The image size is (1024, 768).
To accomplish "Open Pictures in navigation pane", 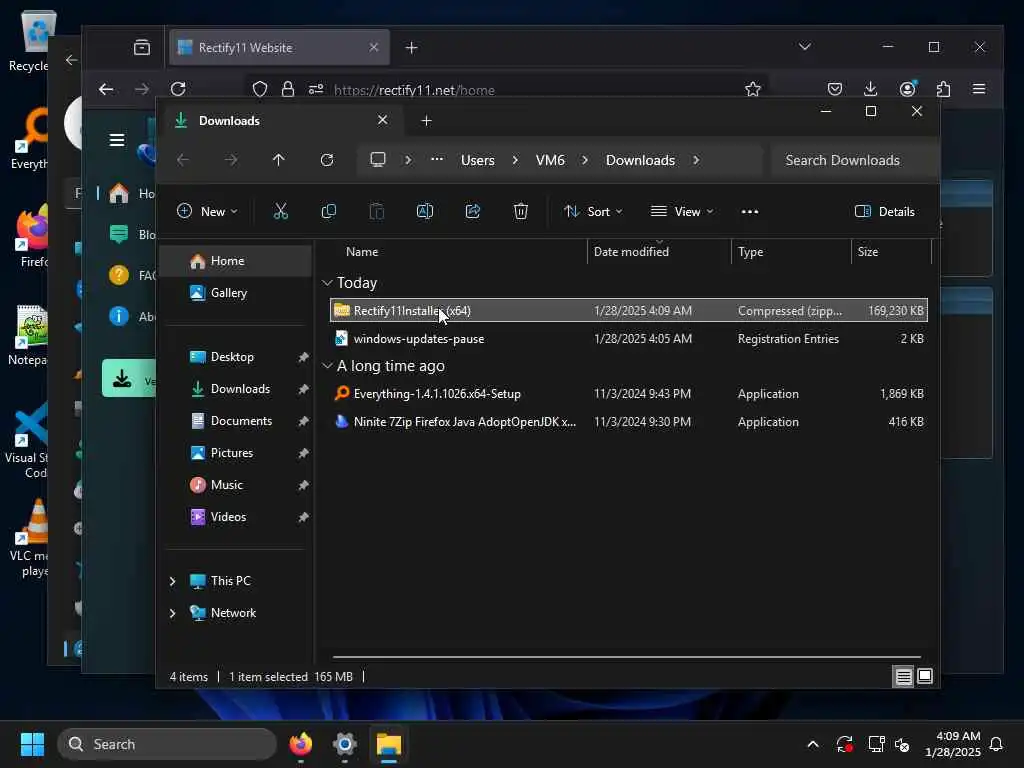I will 236,453.
